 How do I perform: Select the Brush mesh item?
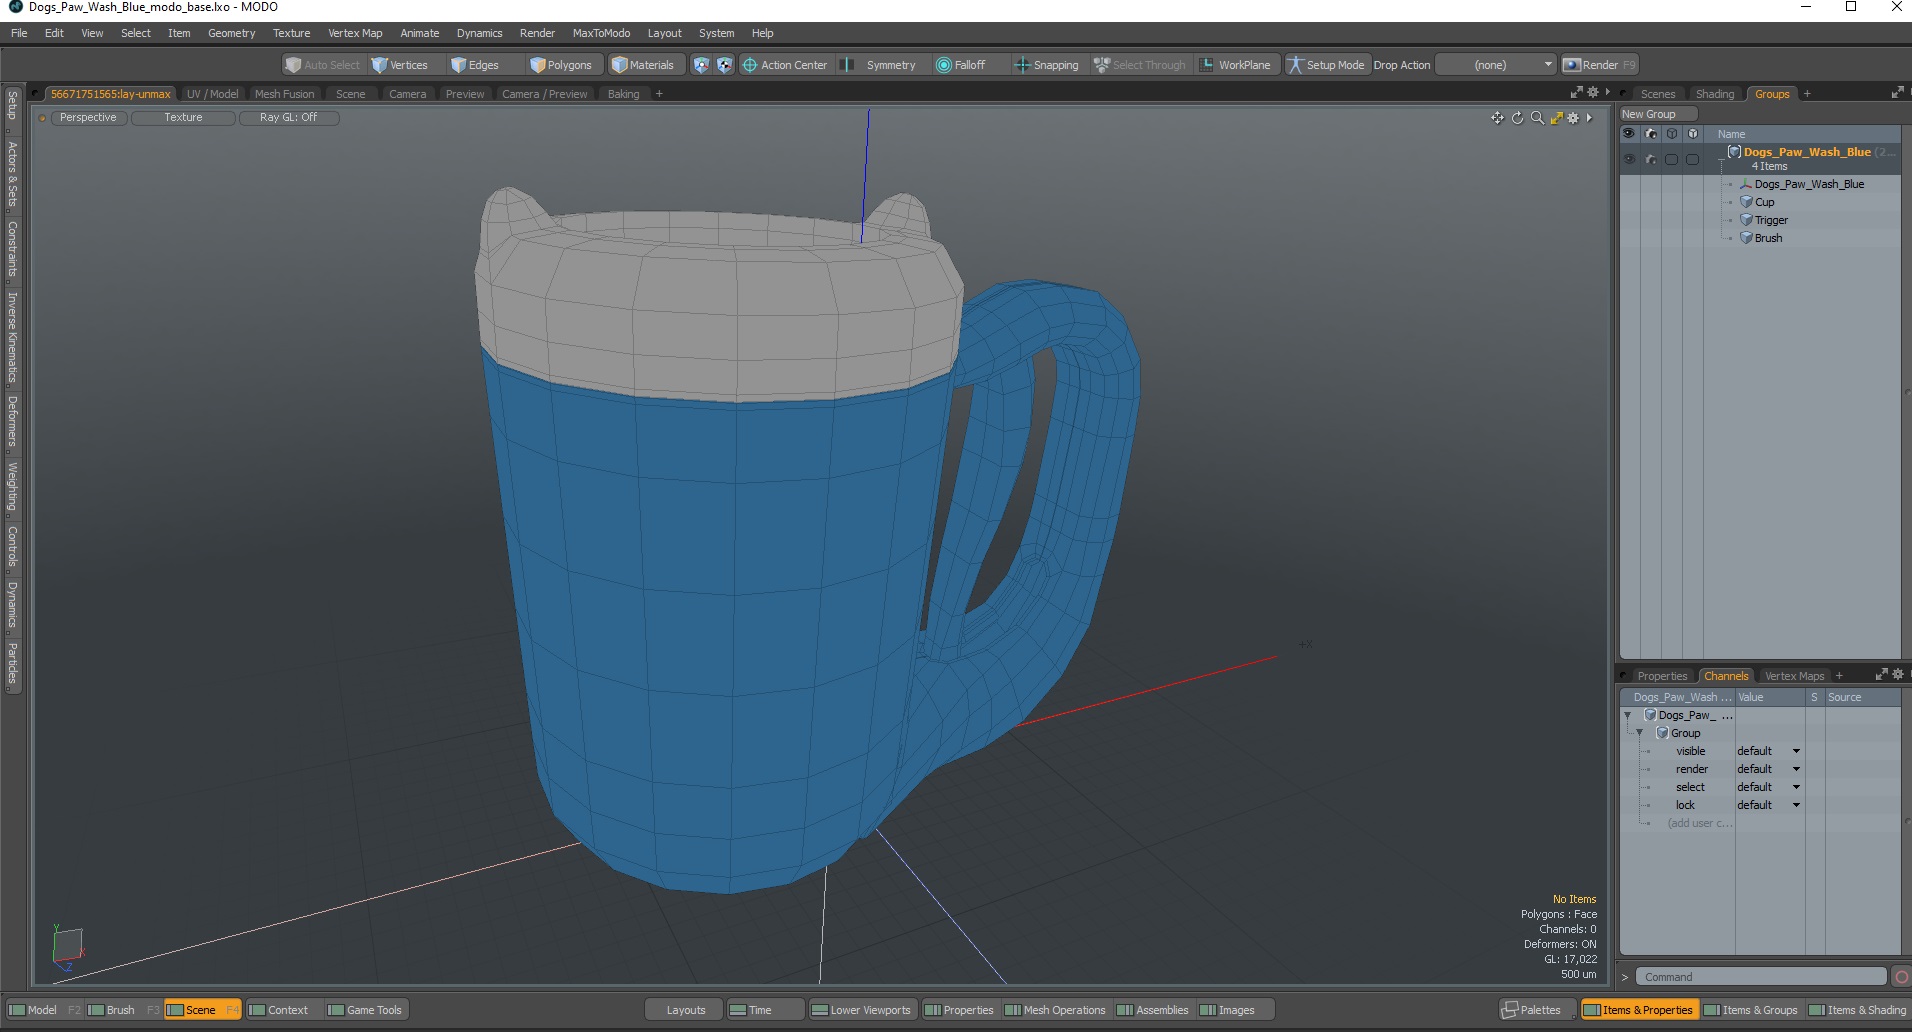click(x=1767, y=238)
